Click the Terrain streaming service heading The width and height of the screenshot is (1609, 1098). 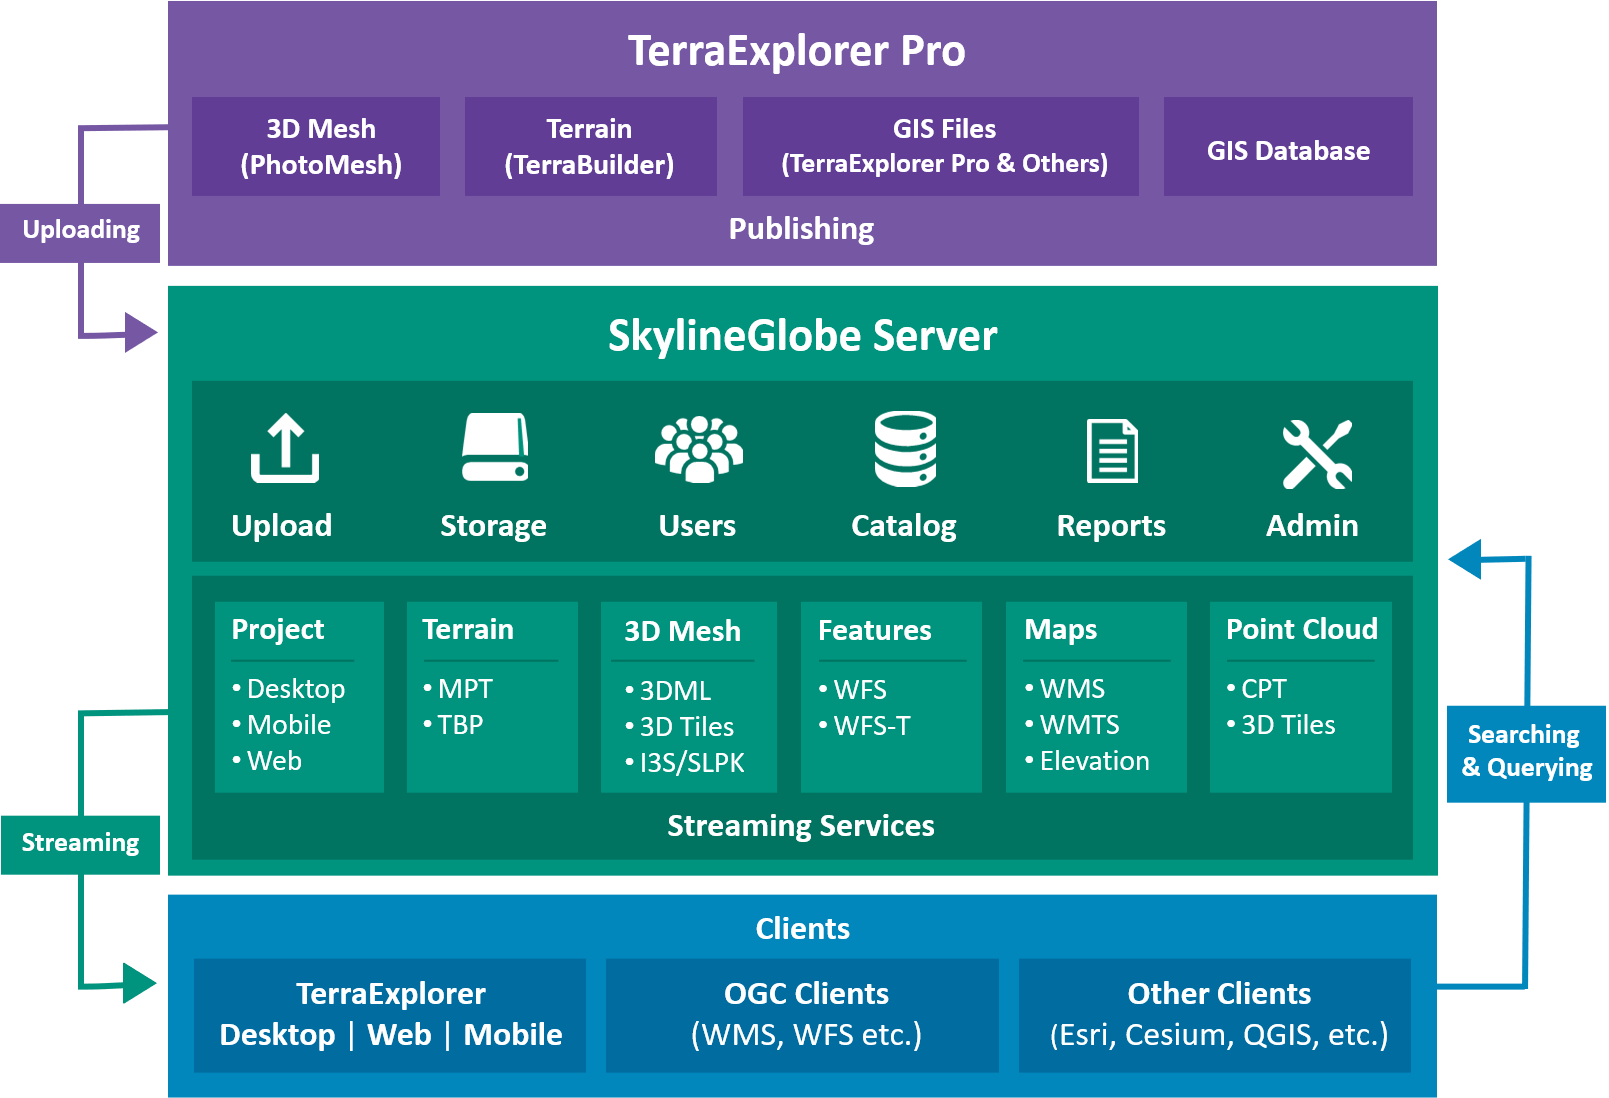(x=468, y=630)
